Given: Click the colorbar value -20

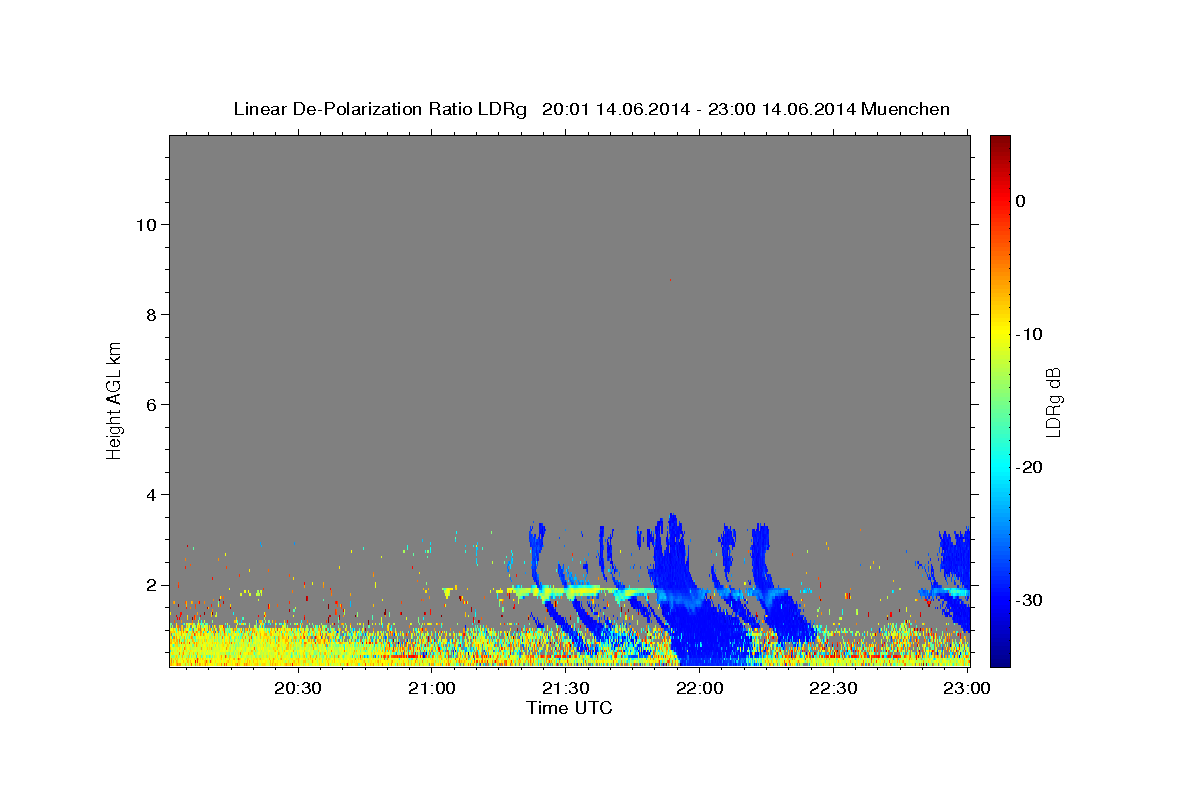Looking at the screenshot, I should (1030, 467).
